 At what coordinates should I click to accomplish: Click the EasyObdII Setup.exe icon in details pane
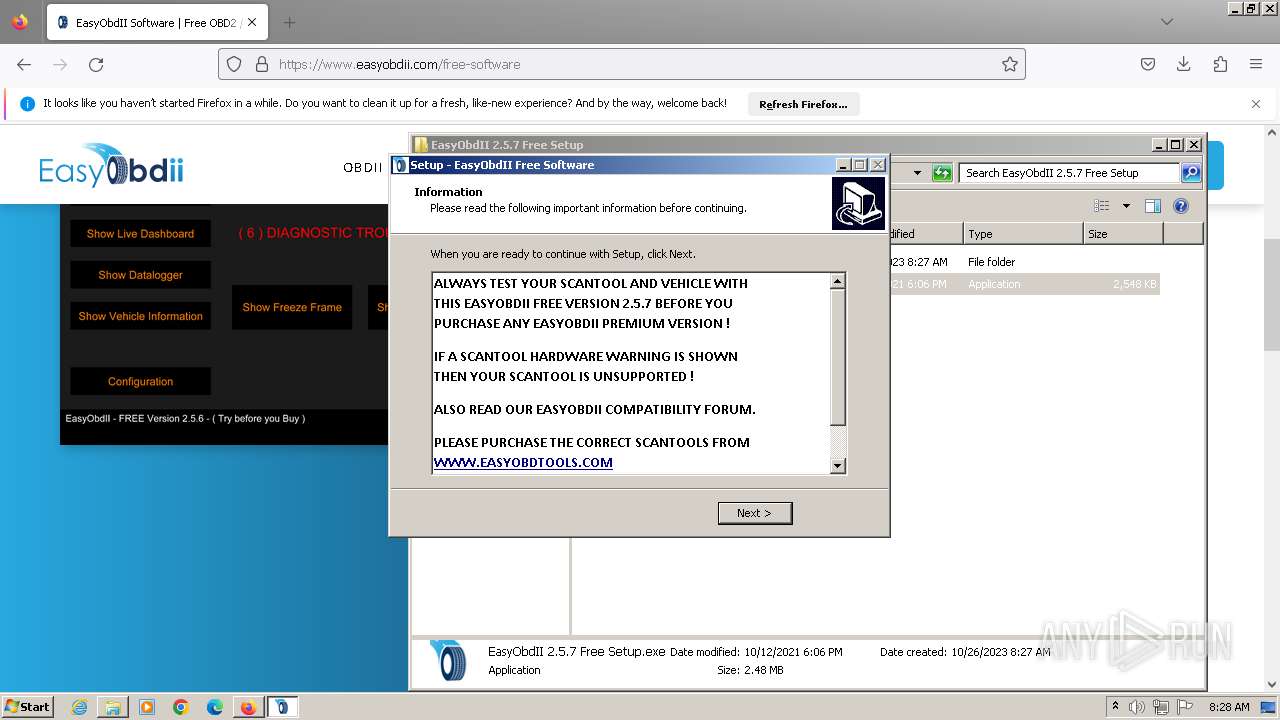point(447,660)
